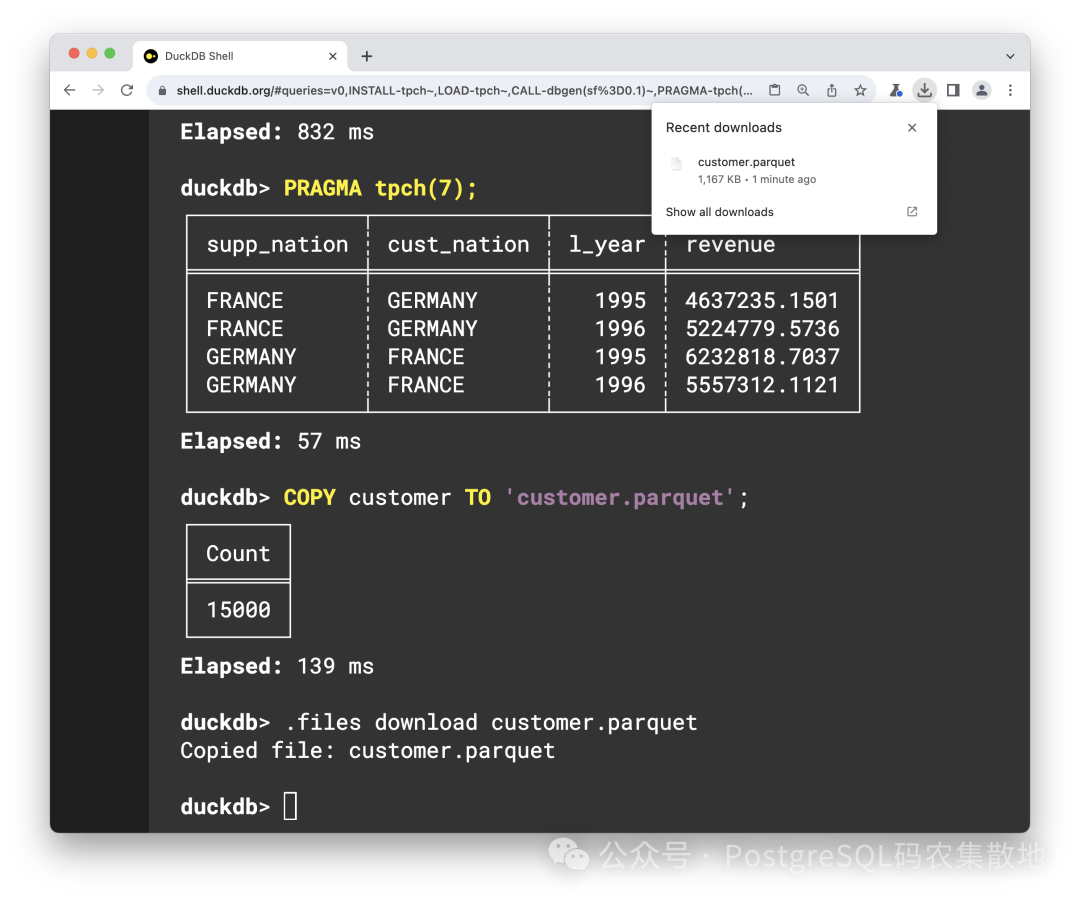Bookmark the page via the star icon
Viewport: 1080px width, 899px height.
(860, 89)
